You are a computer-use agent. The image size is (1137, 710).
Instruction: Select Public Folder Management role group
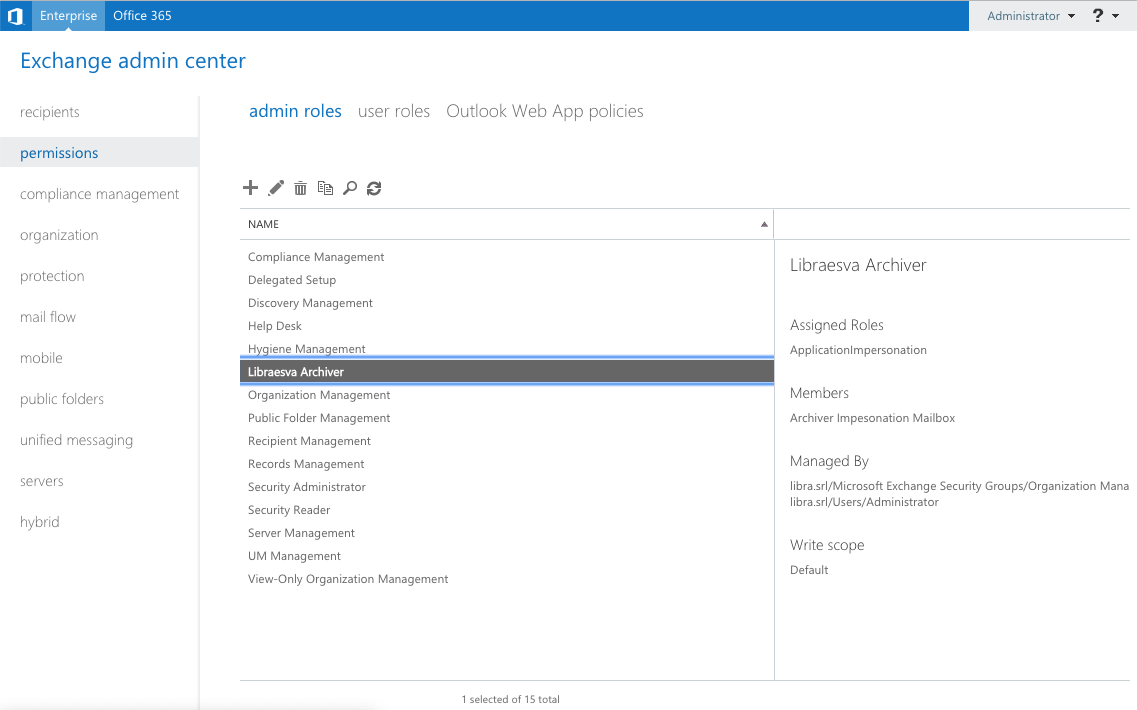coord(507,418)
